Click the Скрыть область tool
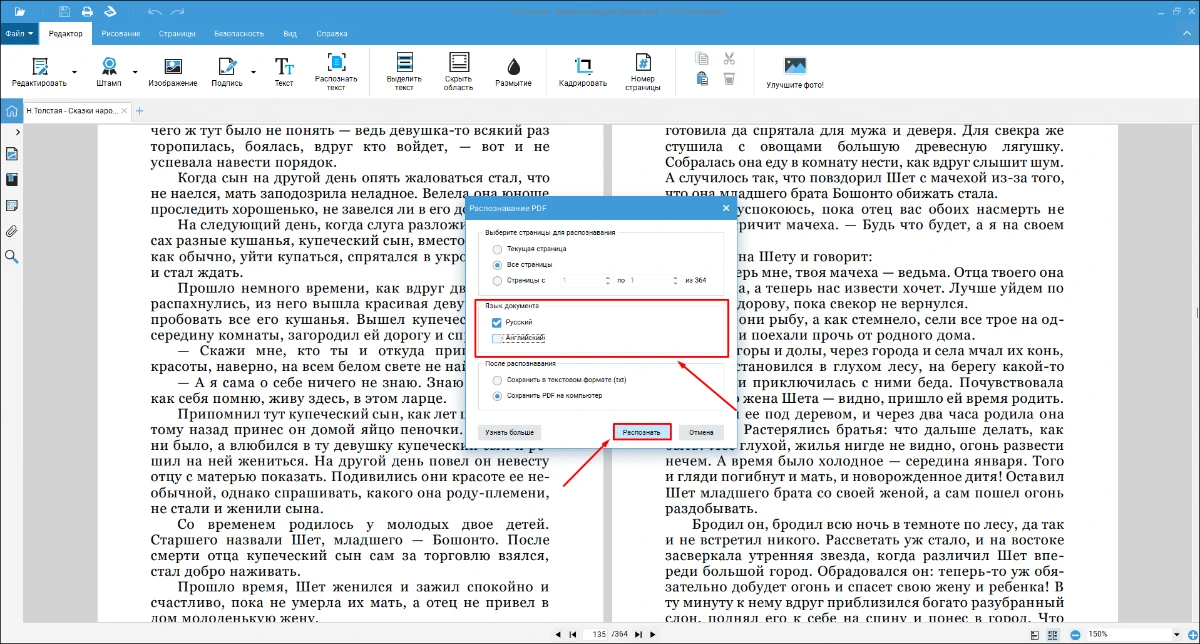The width and height of the screenshot is (1200, 644). click(x=458, y=71)
